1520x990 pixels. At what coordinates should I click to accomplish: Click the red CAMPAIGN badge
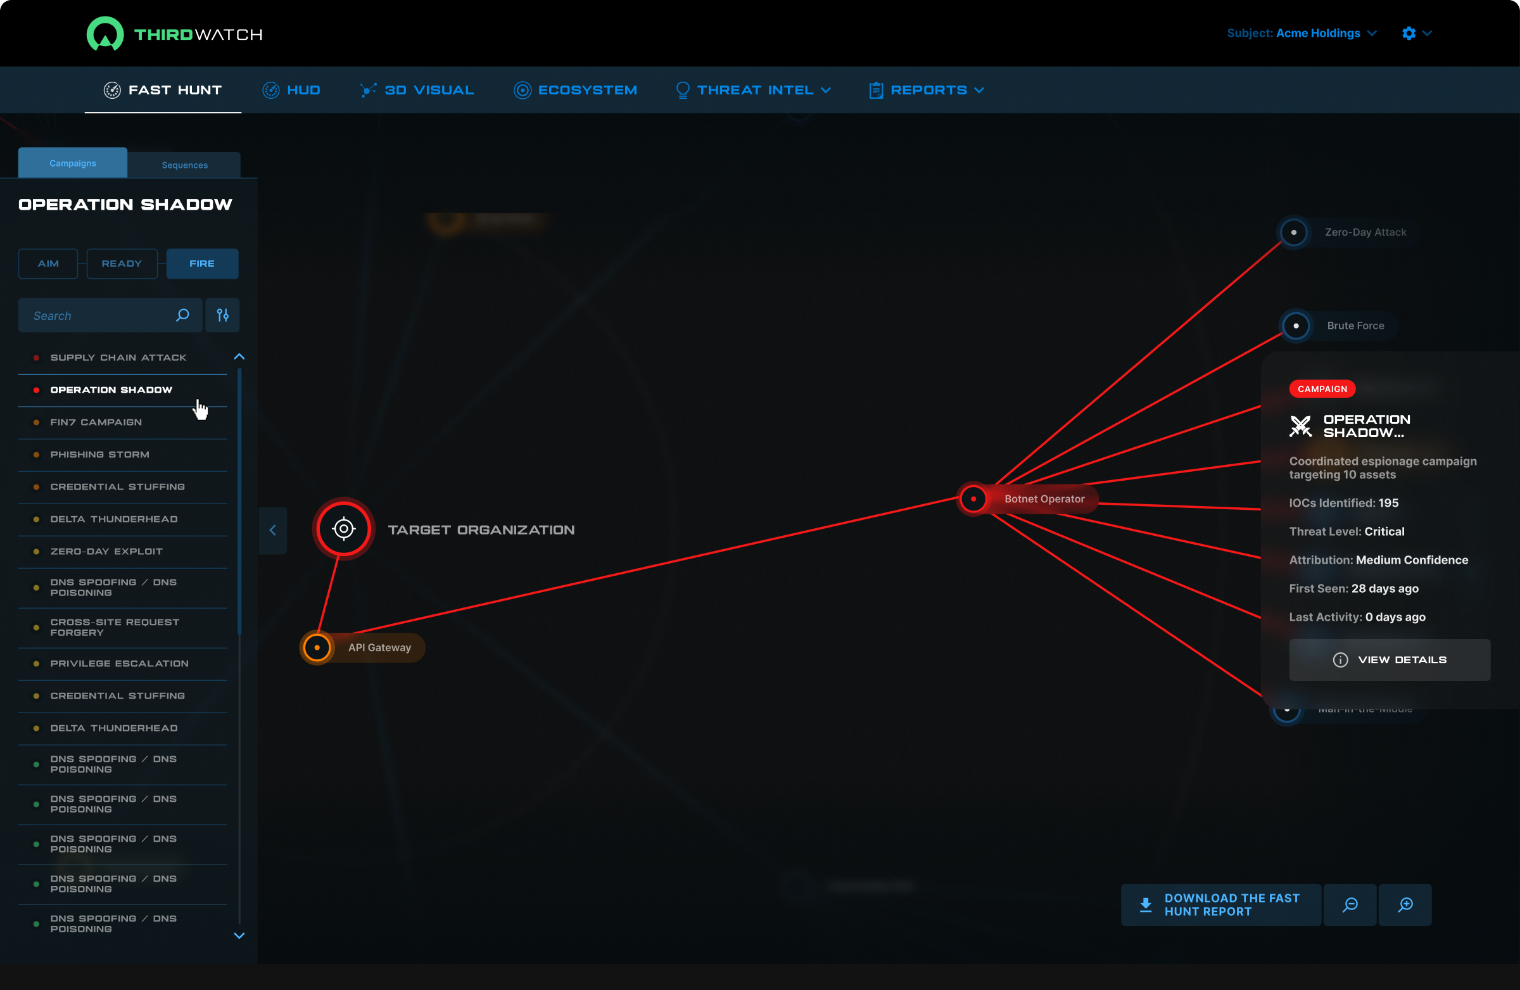(x=1322, y=389)
